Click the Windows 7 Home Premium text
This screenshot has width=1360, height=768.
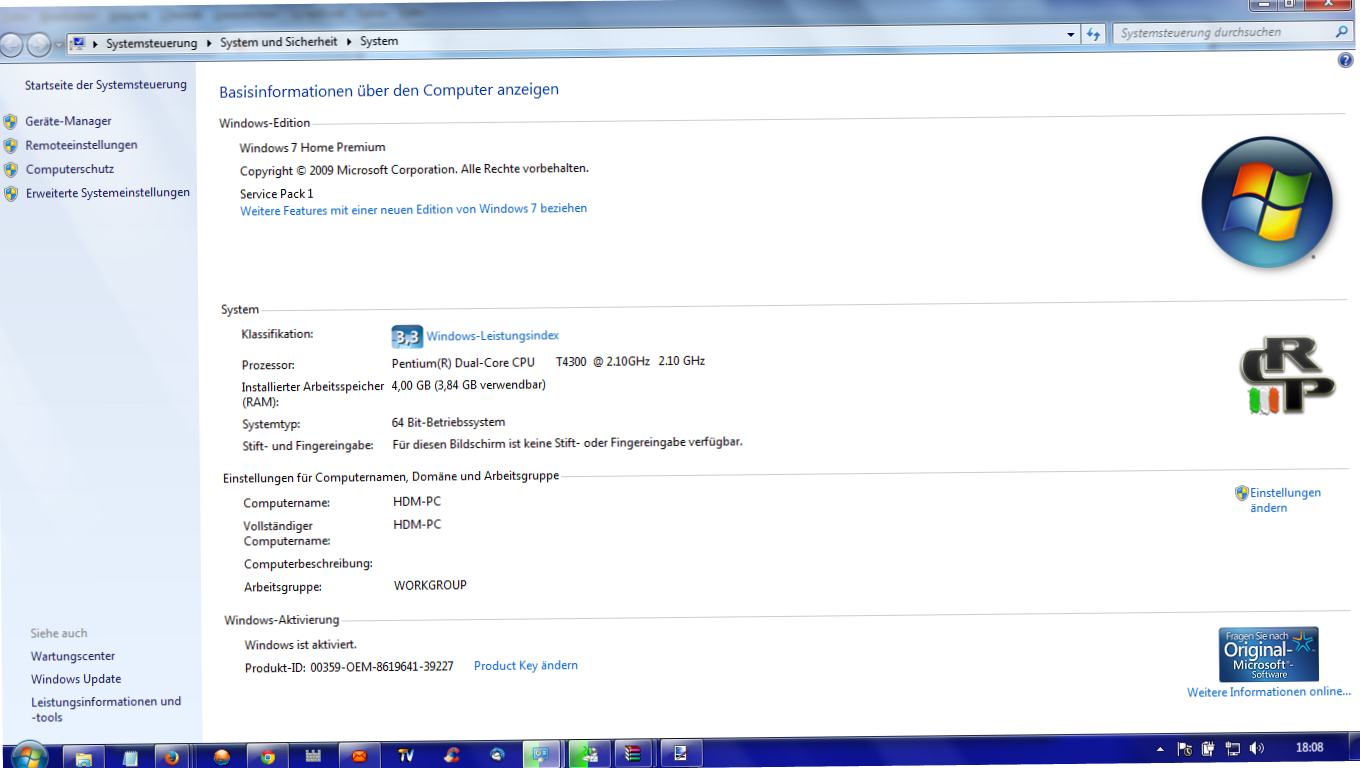click(313, 148)
